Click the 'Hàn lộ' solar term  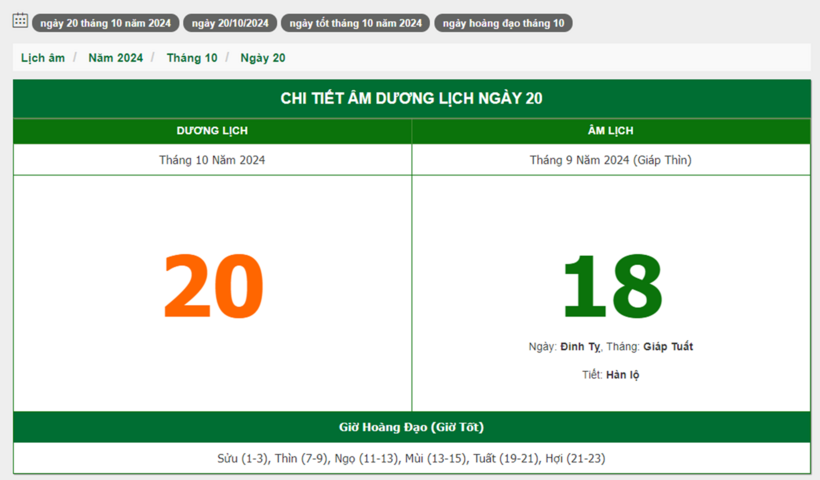(x=622, y=375)
